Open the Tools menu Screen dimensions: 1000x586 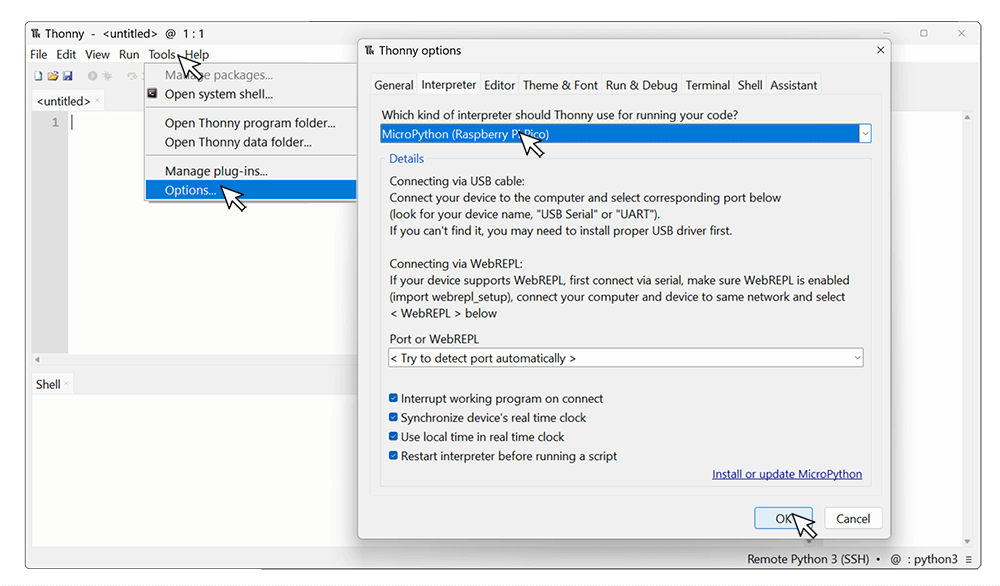tap(162, 54)
